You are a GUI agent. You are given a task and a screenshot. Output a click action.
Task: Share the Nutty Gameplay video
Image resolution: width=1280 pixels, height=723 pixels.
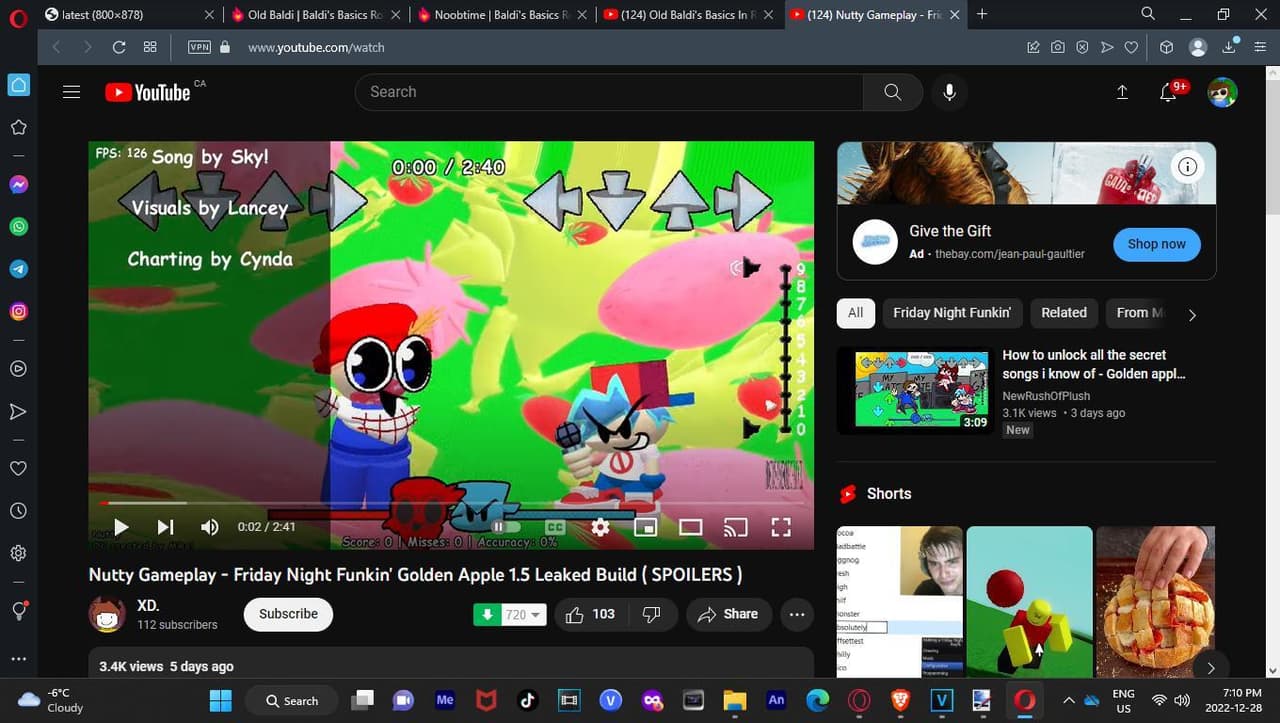[728, 614]
